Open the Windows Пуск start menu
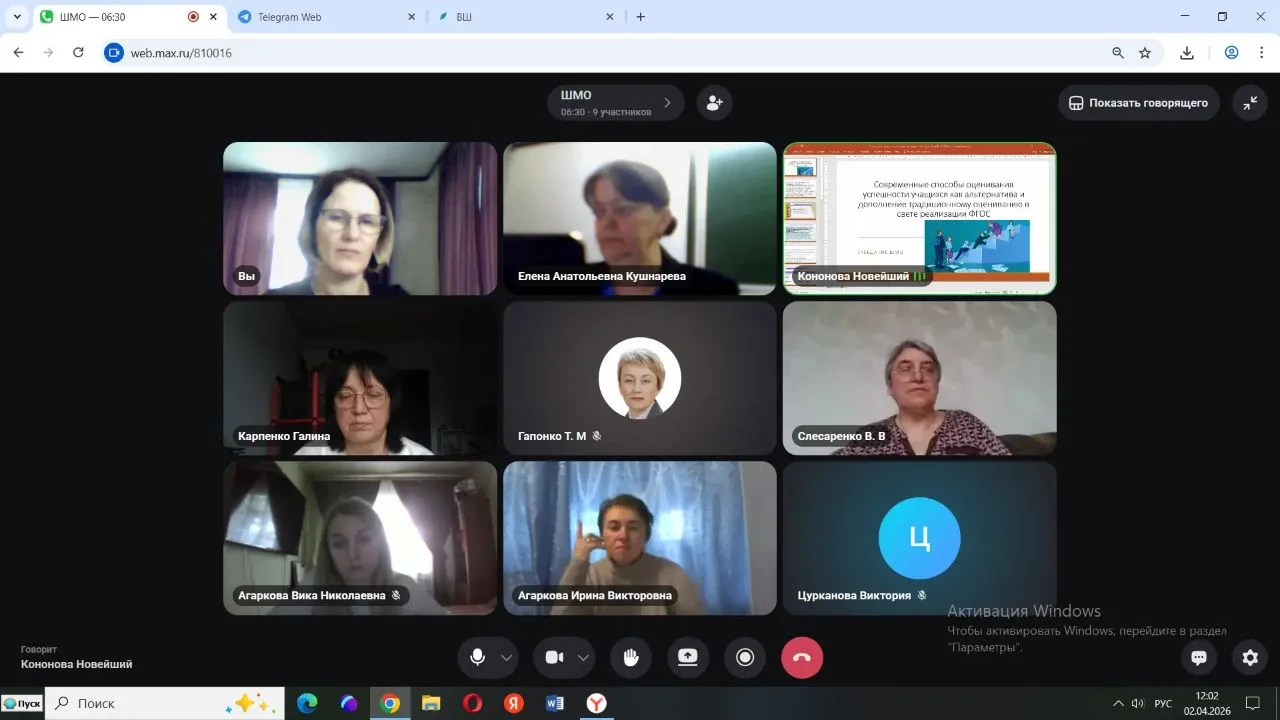 pyautogui.click(x=22, y=703)
